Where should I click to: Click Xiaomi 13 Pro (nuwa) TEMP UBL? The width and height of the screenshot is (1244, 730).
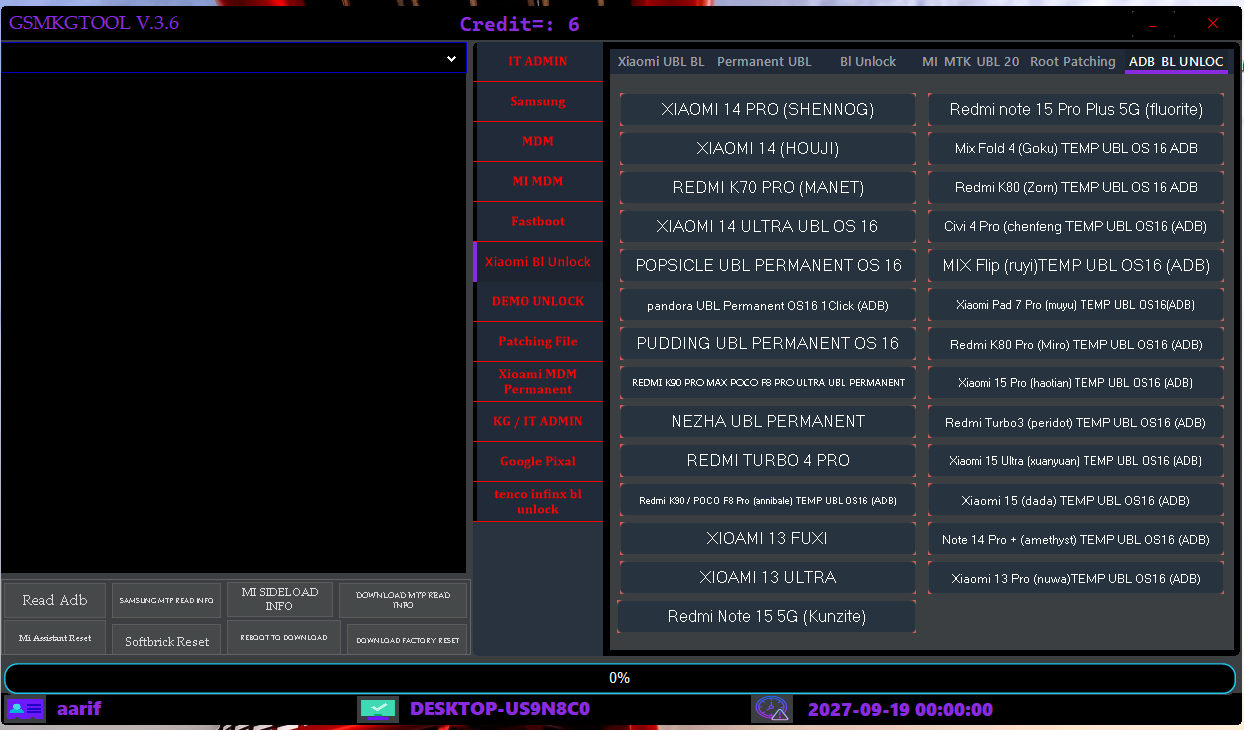coord(1076,578)
